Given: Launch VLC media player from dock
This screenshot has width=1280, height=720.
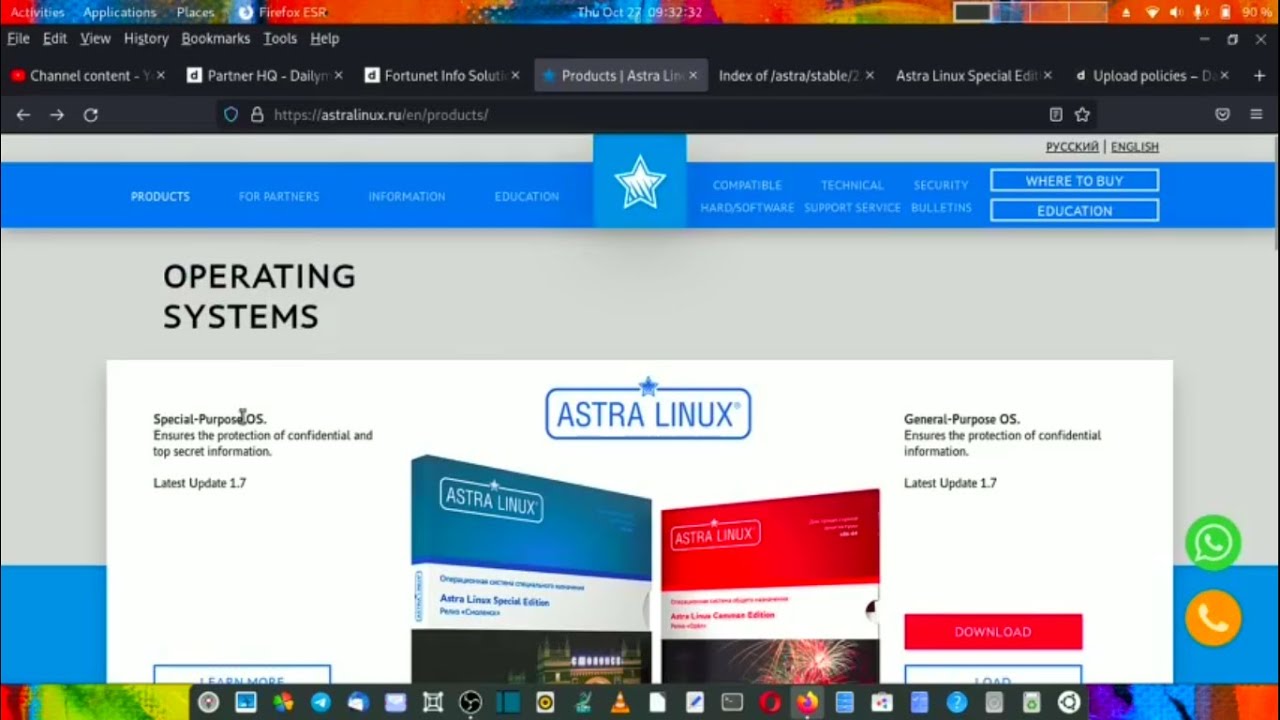Looking at the screenshot, I should (620, 703).
